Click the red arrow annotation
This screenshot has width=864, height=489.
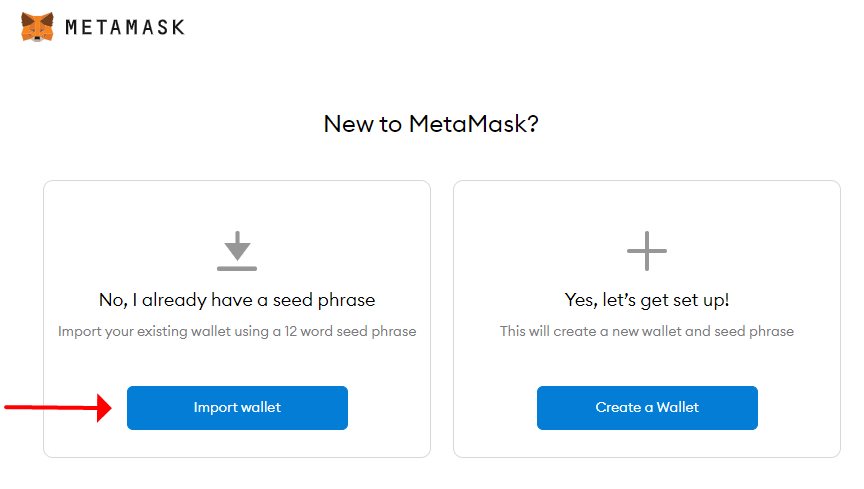point(58,408)
